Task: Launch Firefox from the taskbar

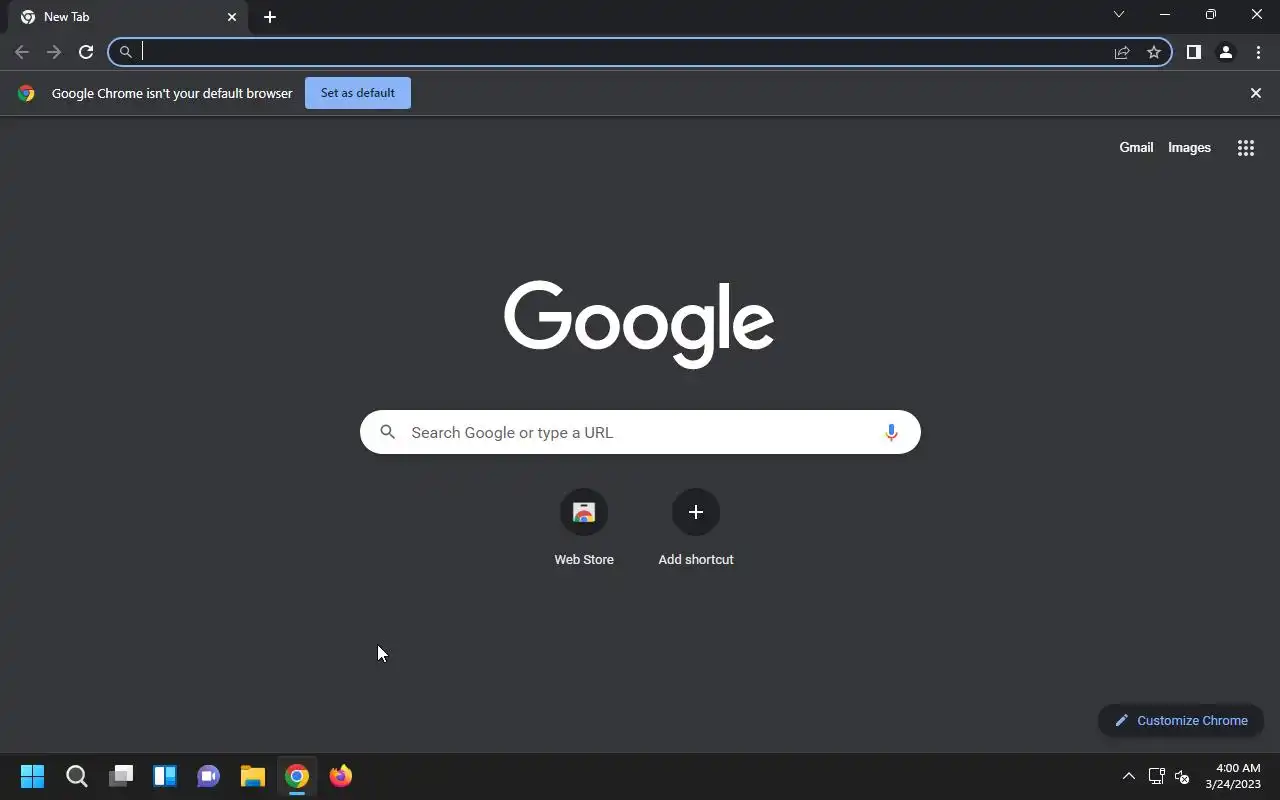Action: (x=341, y=776)
